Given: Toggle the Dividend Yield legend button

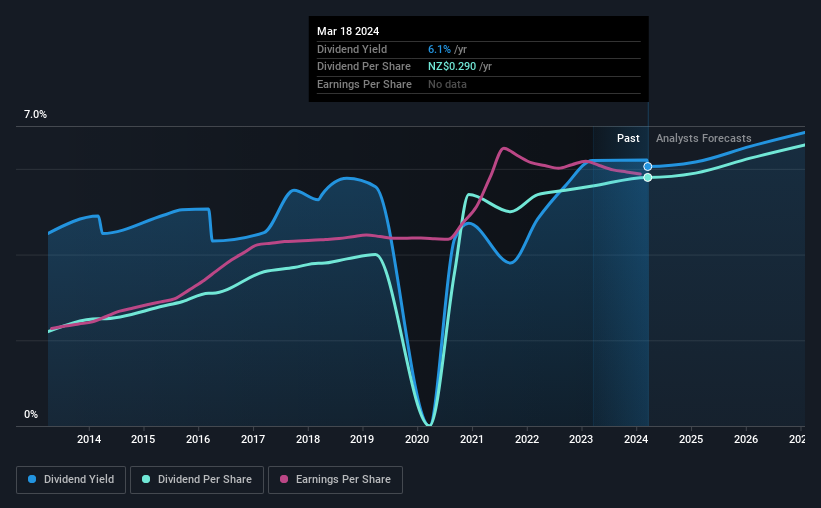Looking at the screenshot, I should click(x=71, y=480).
